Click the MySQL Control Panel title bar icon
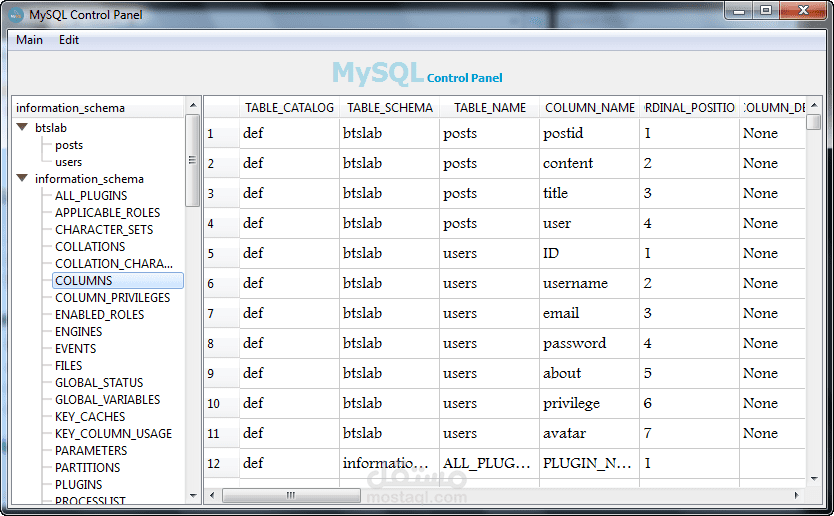 pos(15,14)
